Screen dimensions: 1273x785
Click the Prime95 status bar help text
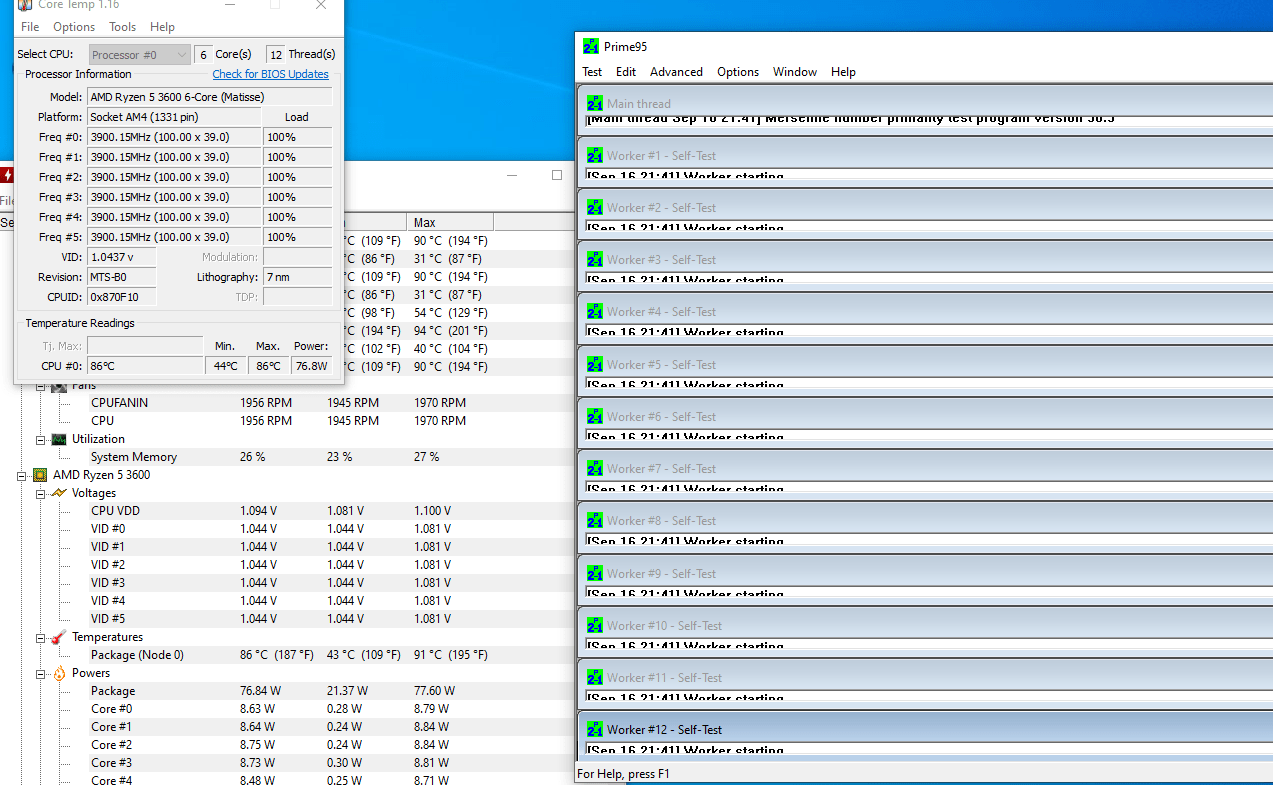tap(623, 774)
